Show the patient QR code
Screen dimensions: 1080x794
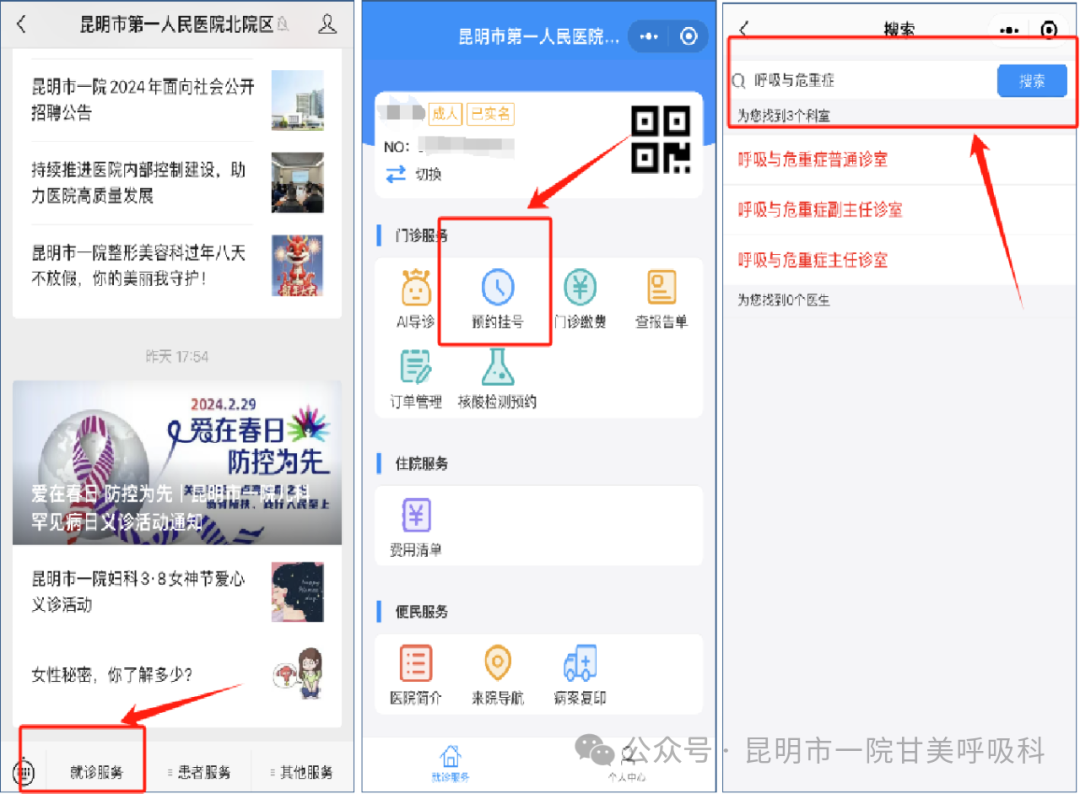tap(661, 139)
